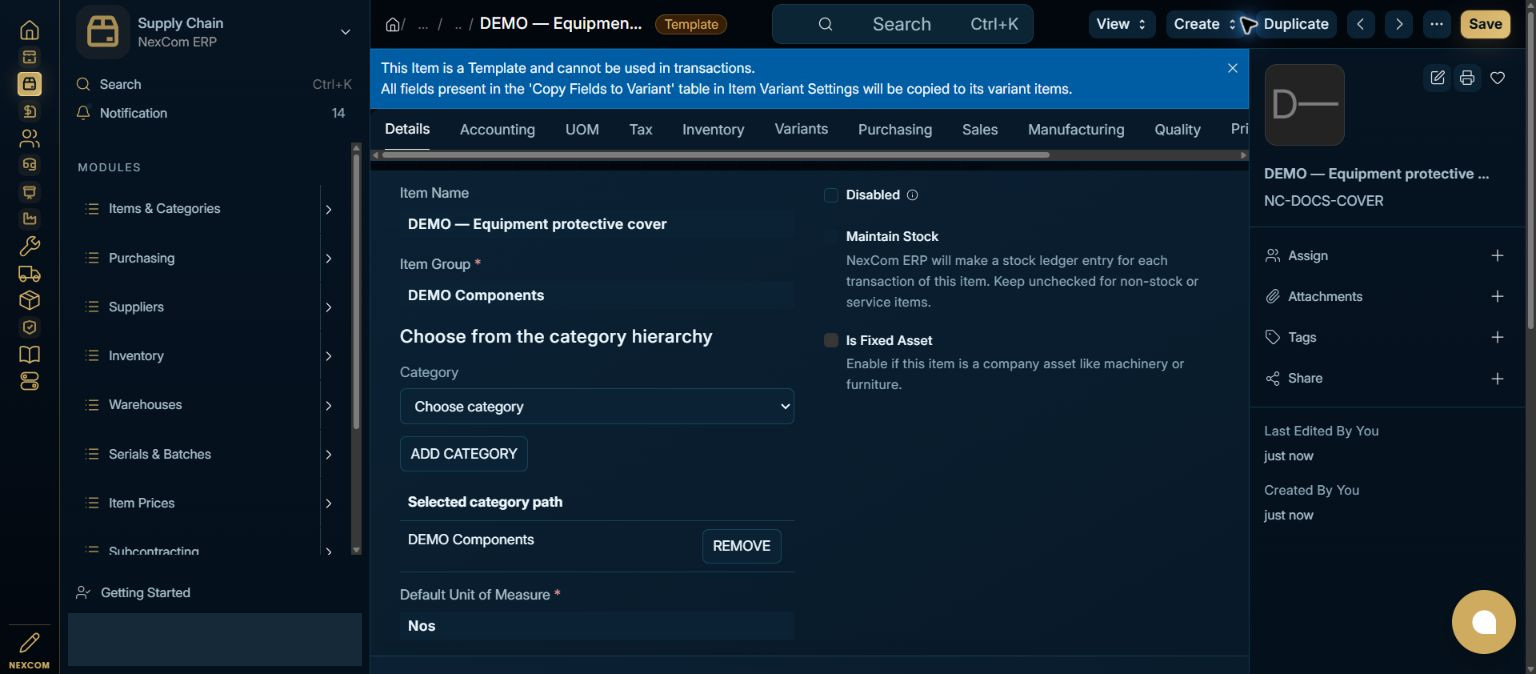
Task: Expand the Suppliers module
Action: click(x=328, y=307)
